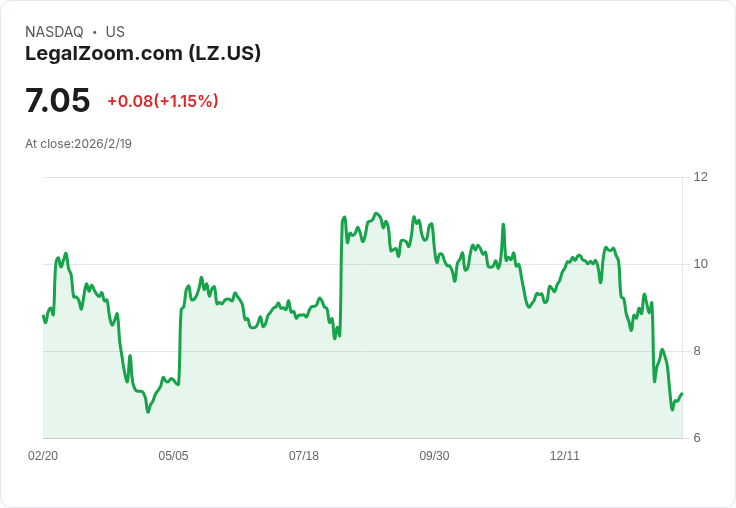Click the chart low before the 05/05 jump
This screenshot has width=736, height=508.
point(148,411)
